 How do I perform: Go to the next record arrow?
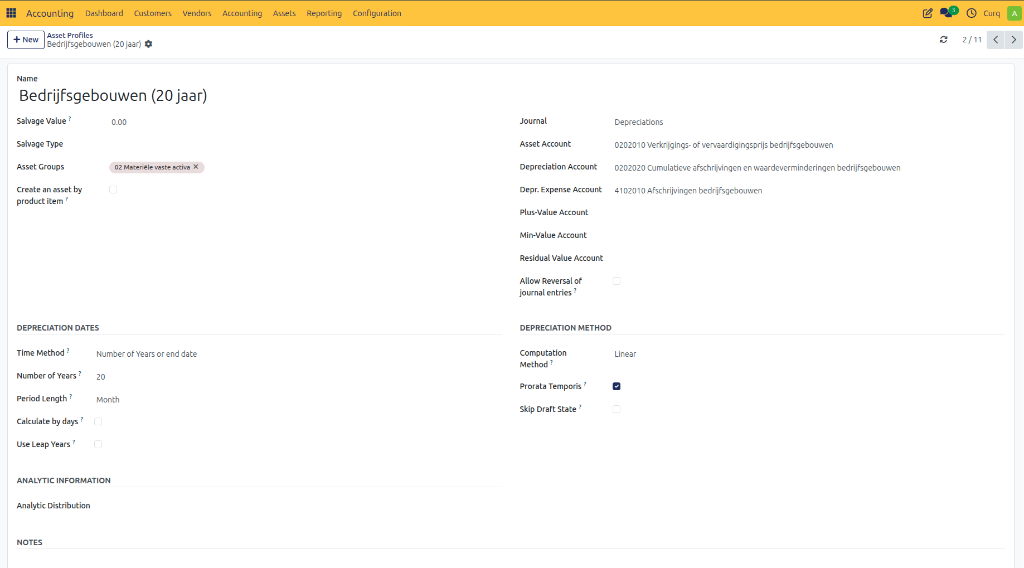pos(1014,40)
